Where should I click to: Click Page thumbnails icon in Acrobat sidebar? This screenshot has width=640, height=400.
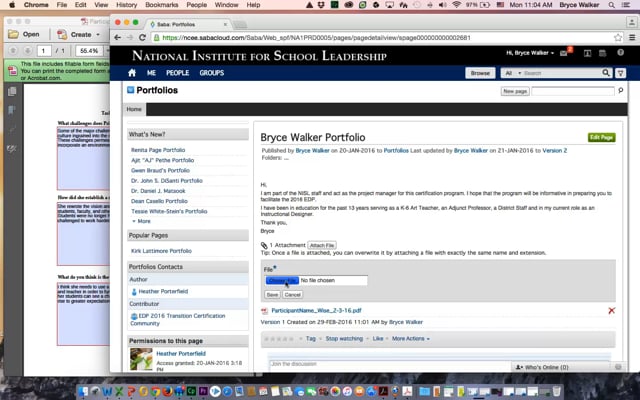pyautogui.click(x=12, y=91)
